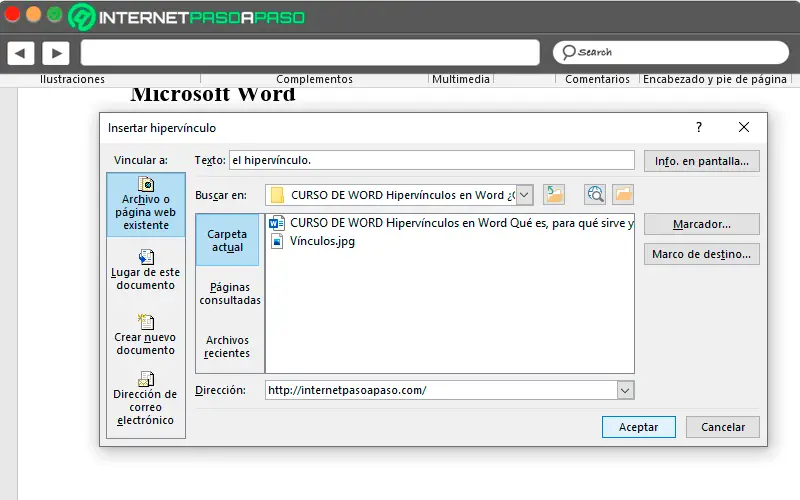This screenshot has width=800, height=500.
Task: Click the orange macOS minimize button
Action: (34, 14)
